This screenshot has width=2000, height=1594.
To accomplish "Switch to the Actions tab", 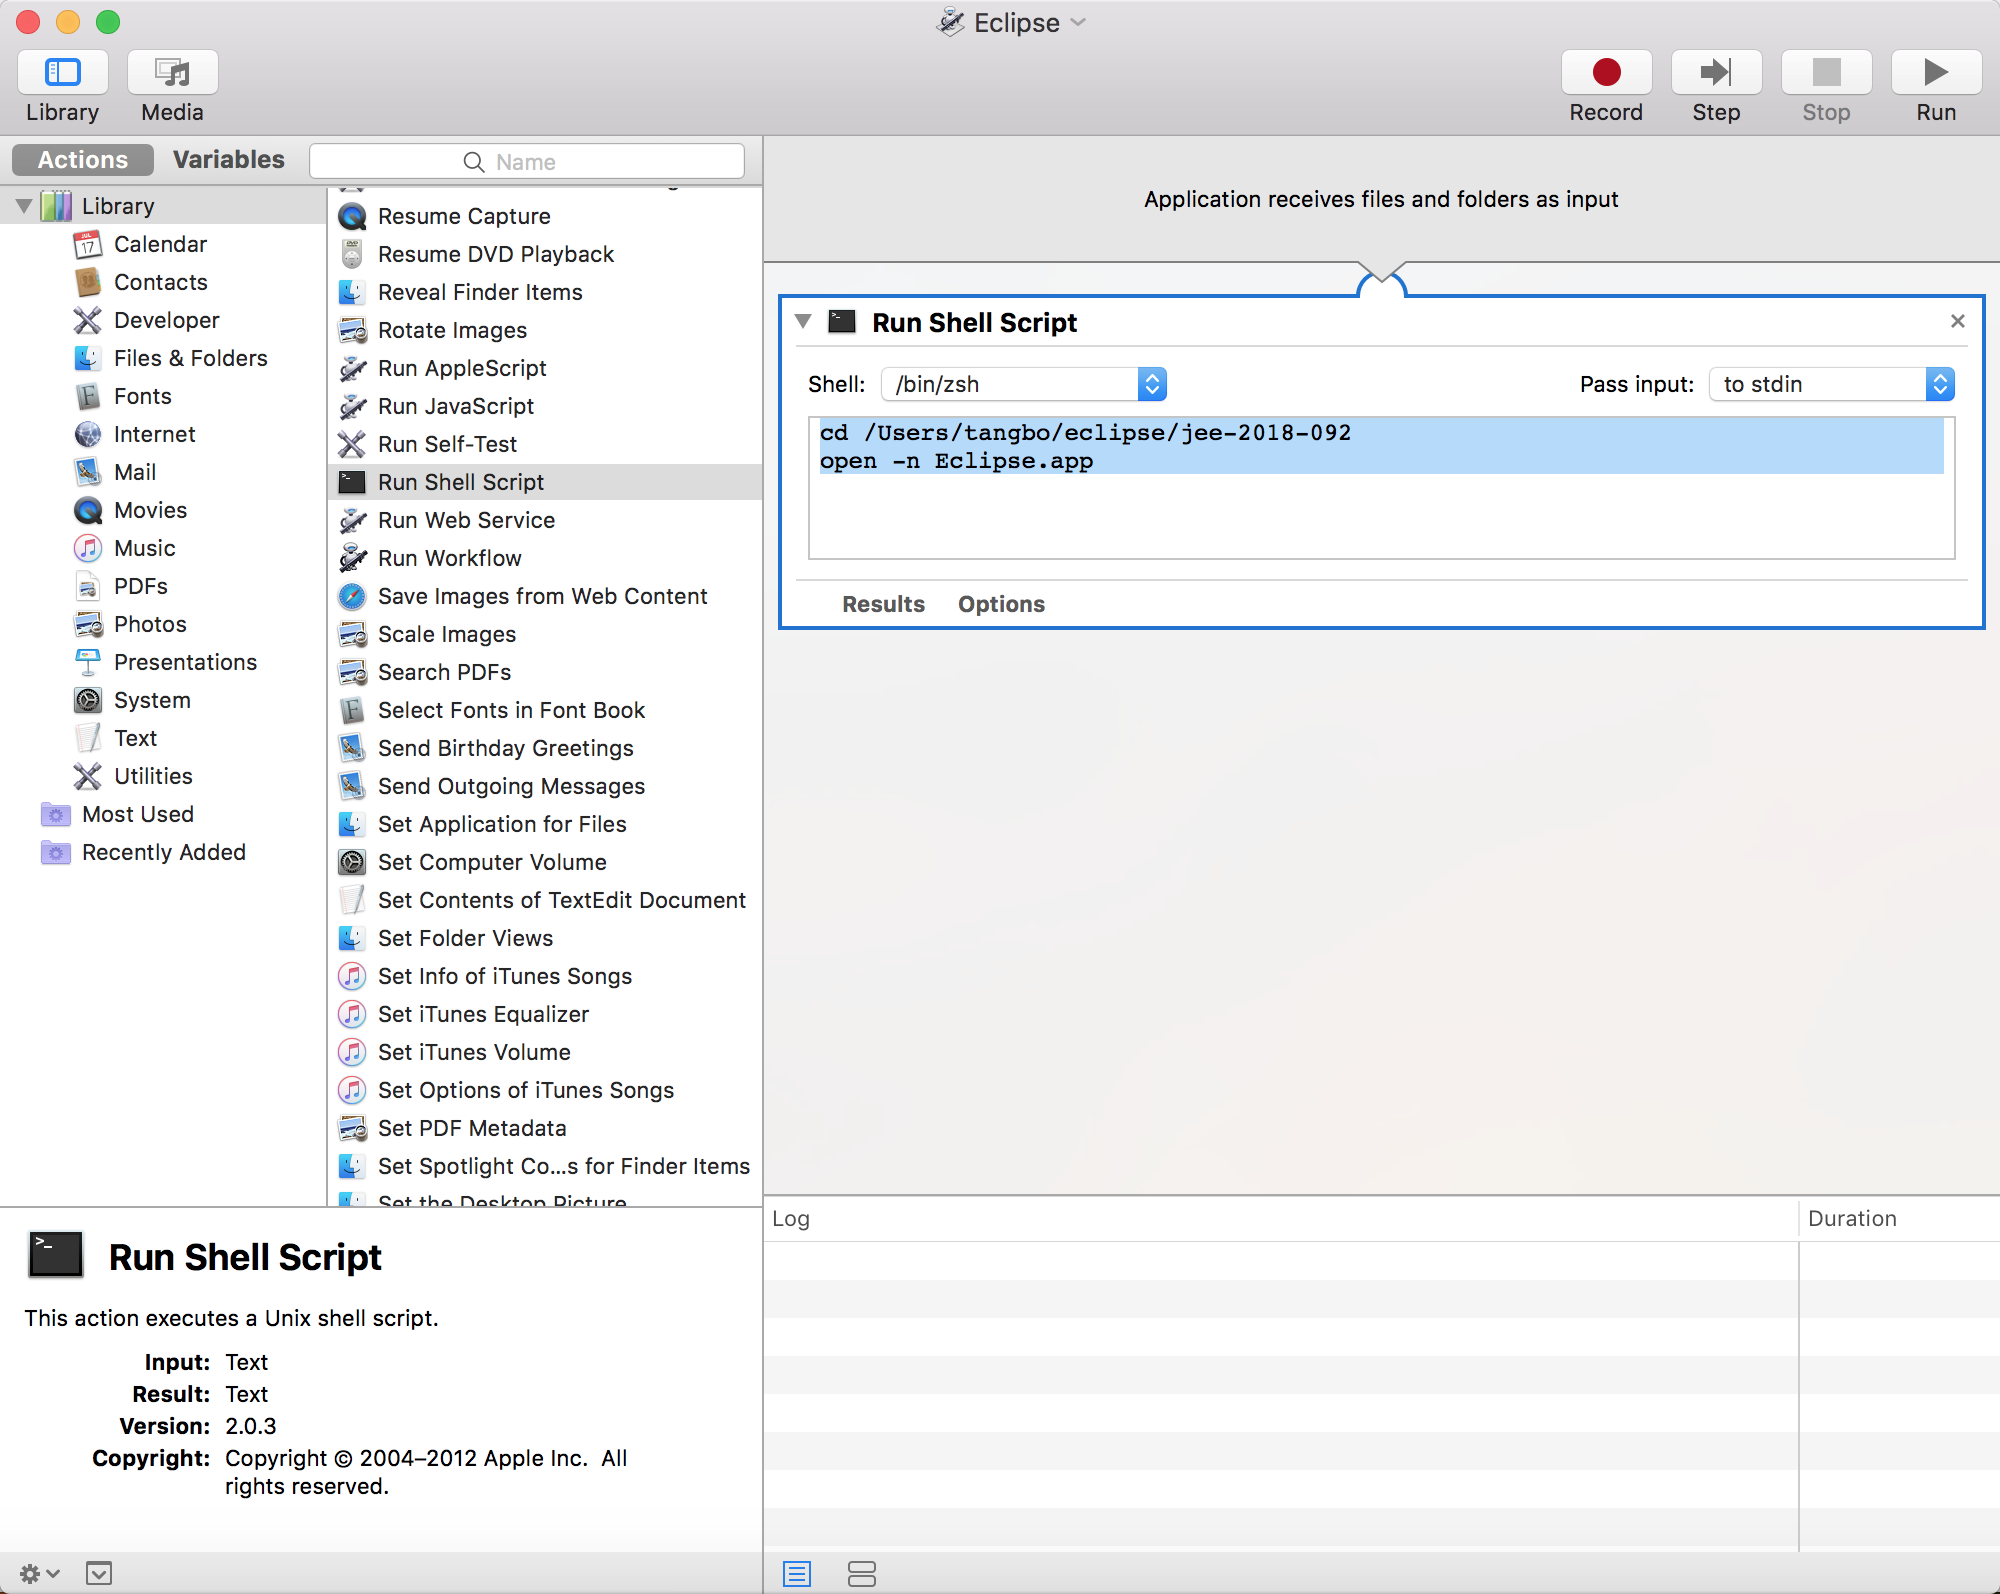I will (x=83, y=160).
